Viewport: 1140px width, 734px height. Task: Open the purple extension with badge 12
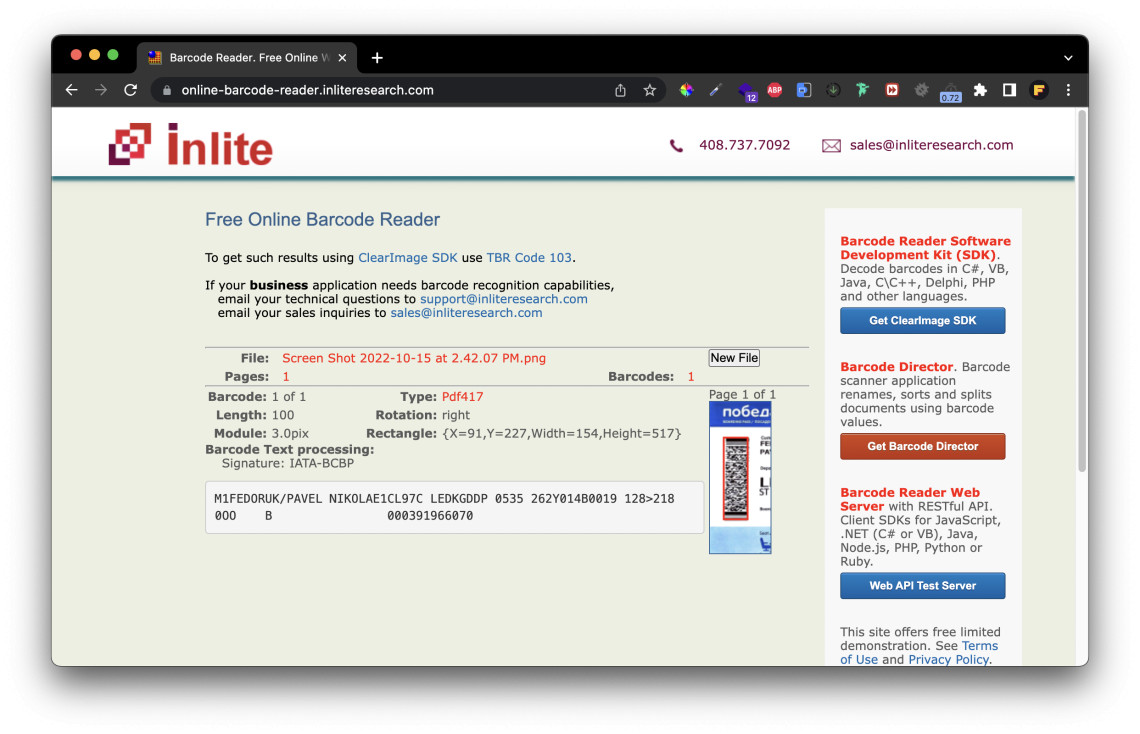(x=747, y=92)
